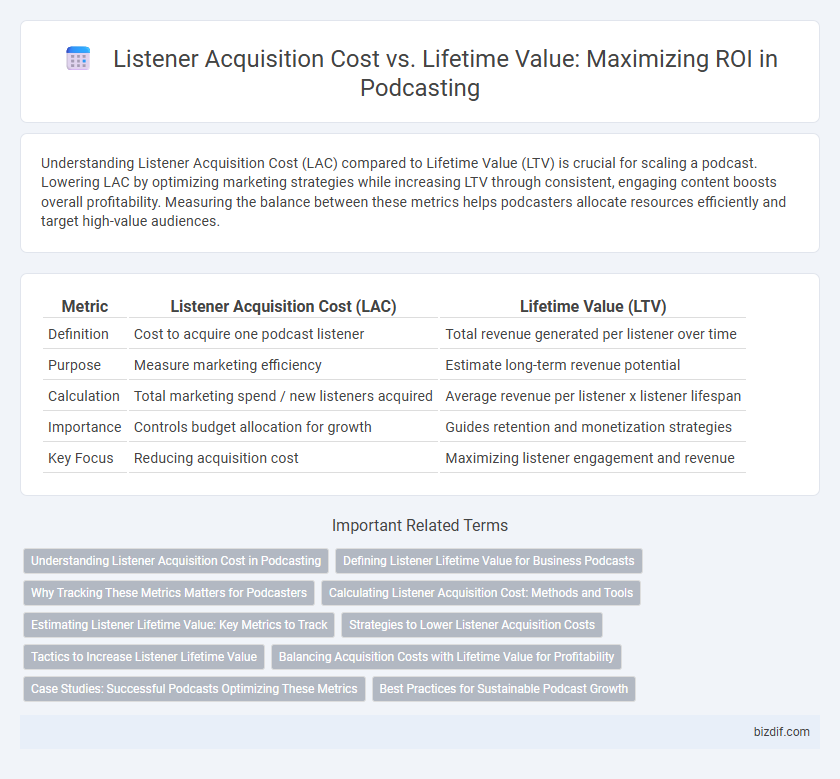The image size is (840, 779).
Task: Select the 'Importance' row label
Action: [x=85, y=428]
